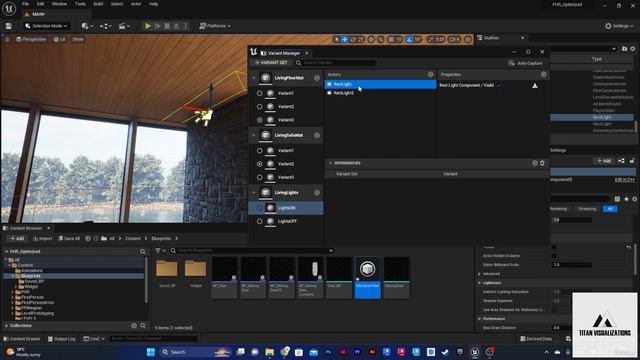Click the record property value icon
The height and width of the screenshot is (360, 640).
pyautogui.click(x=535, y=86)
